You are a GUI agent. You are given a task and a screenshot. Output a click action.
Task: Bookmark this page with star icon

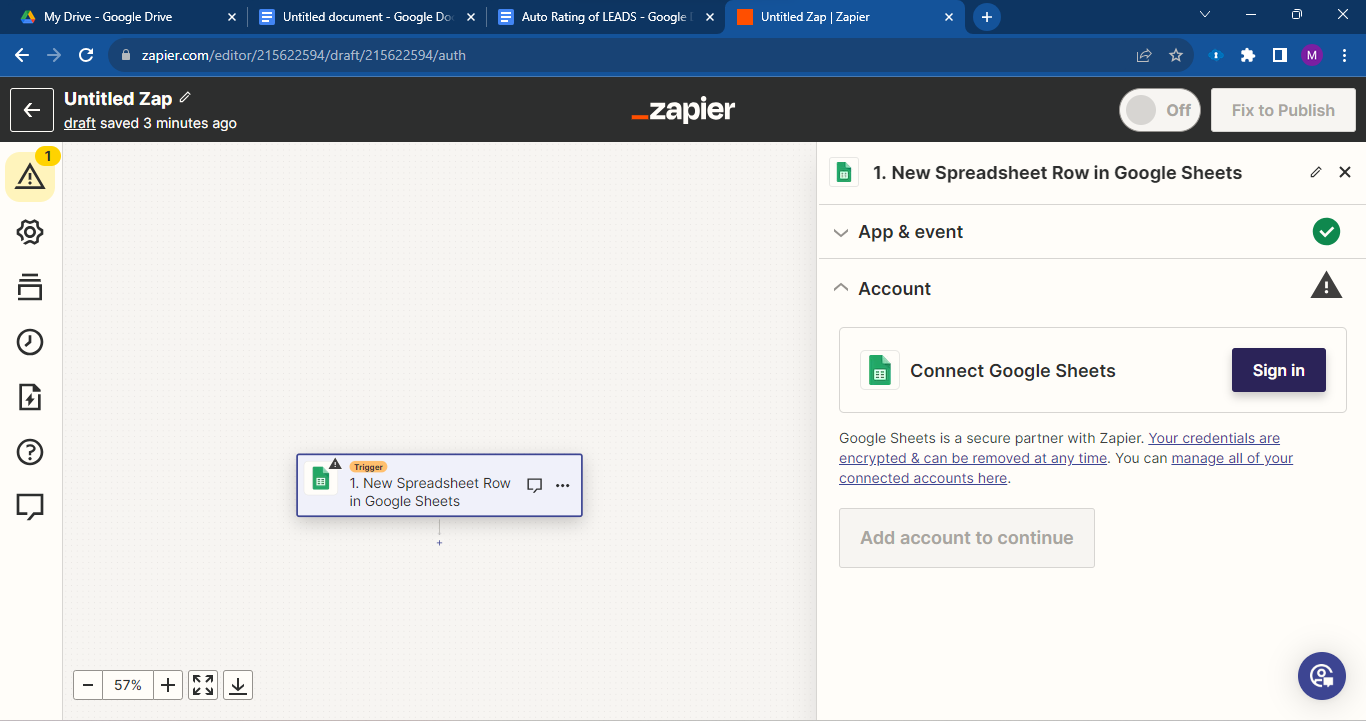tap(1176, 55)
